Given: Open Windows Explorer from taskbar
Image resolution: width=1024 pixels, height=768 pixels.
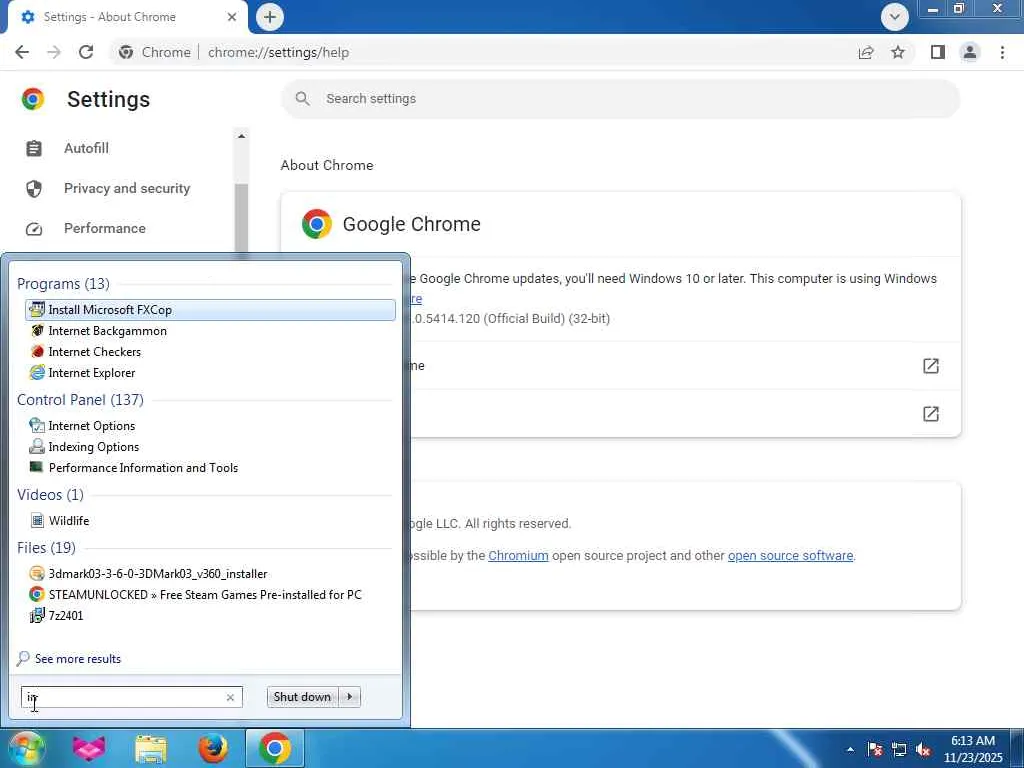Looking at the screenshot, I should tap(151, 748).
